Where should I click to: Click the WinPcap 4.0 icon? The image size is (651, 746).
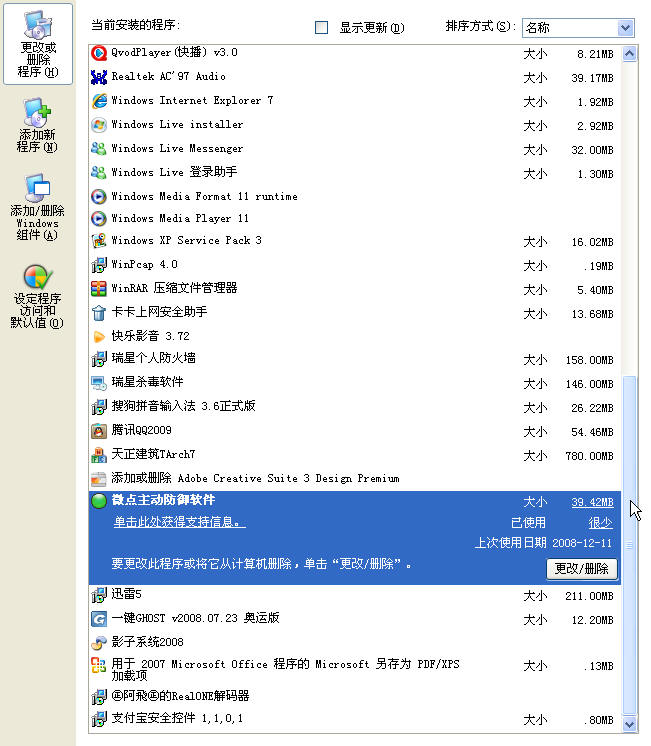pos(99,265)
